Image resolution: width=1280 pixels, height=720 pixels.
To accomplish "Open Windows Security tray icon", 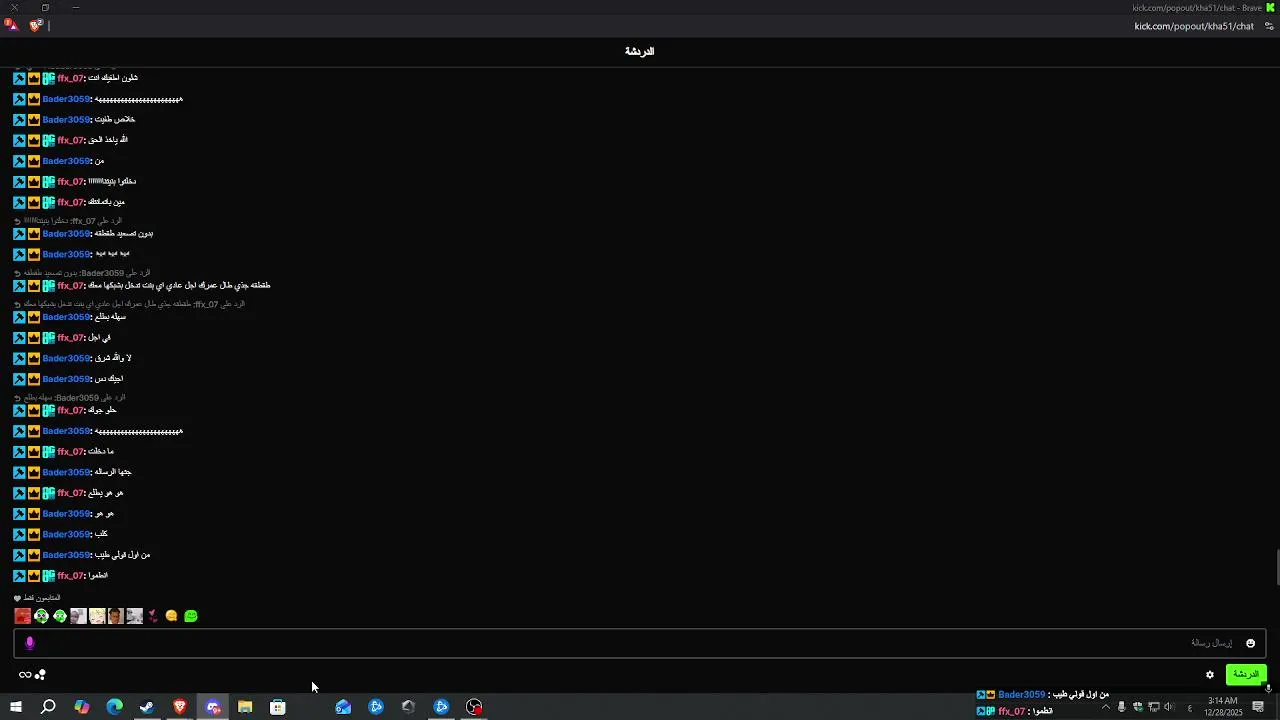I will pyautogui.click(x=1137, y=707).
